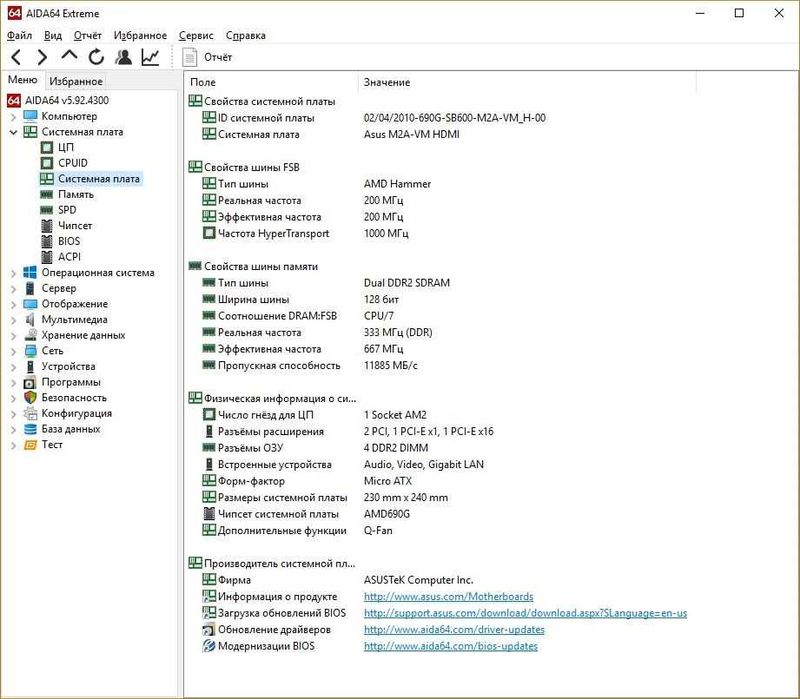The image size is (800, 699).
Task: Collapse the Системная плата tree node
Action: click(x=13, y=132)
